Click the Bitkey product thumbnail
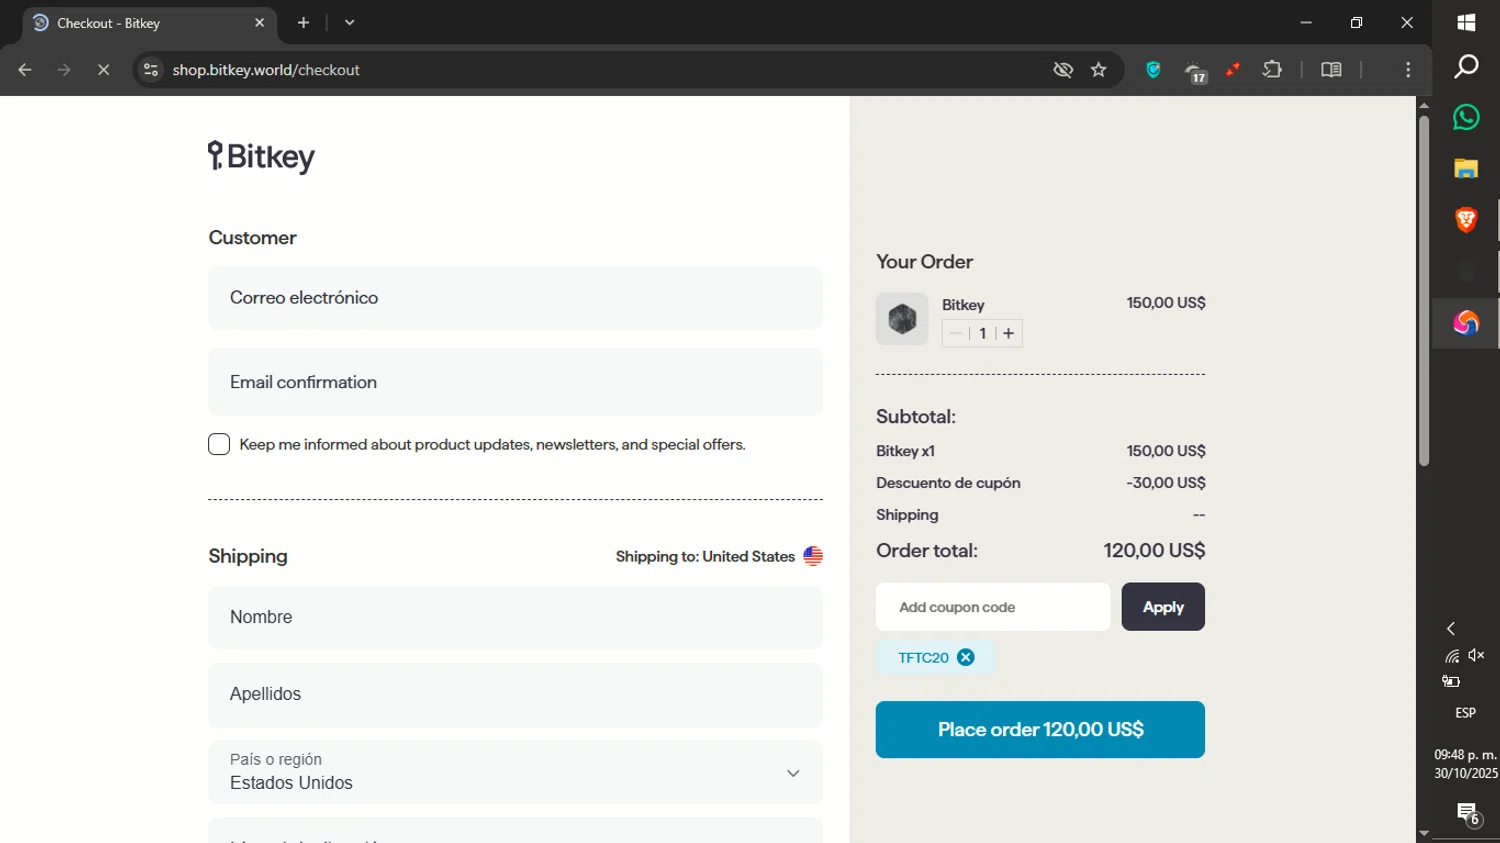Viewport: 1500px width, 843px height. click(x=902, y=319)
